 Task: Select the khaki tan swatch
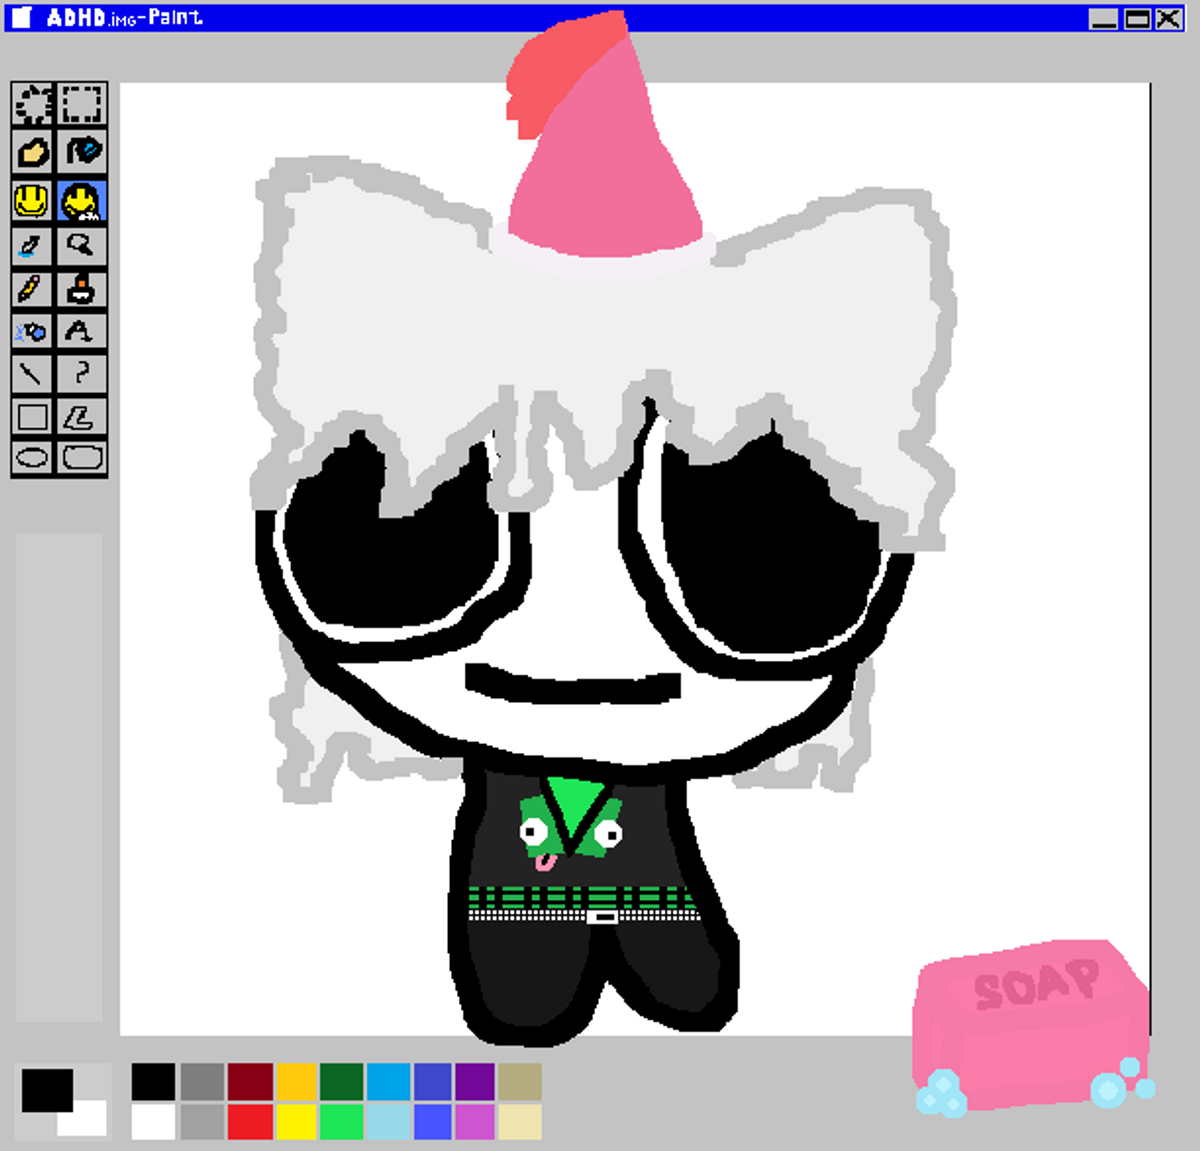(520, 1081)
